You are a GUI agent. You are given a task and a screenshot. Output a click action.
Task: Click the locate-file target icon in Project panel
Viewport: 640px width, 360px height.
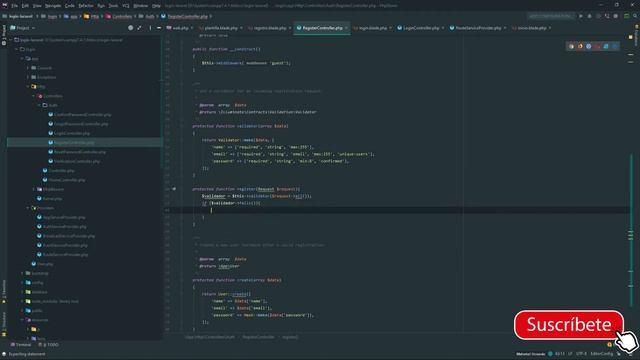[131, 28]
